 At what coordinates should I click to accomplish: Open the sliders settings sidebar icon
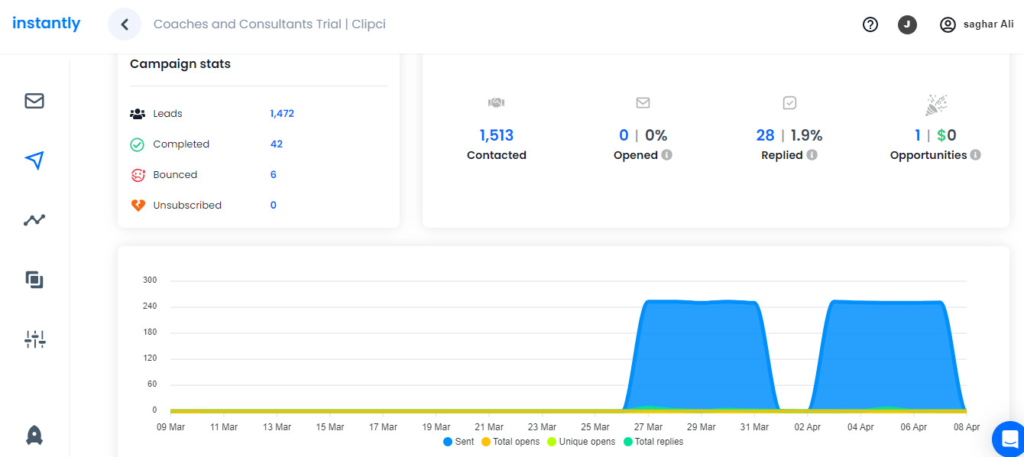(34, 339)
